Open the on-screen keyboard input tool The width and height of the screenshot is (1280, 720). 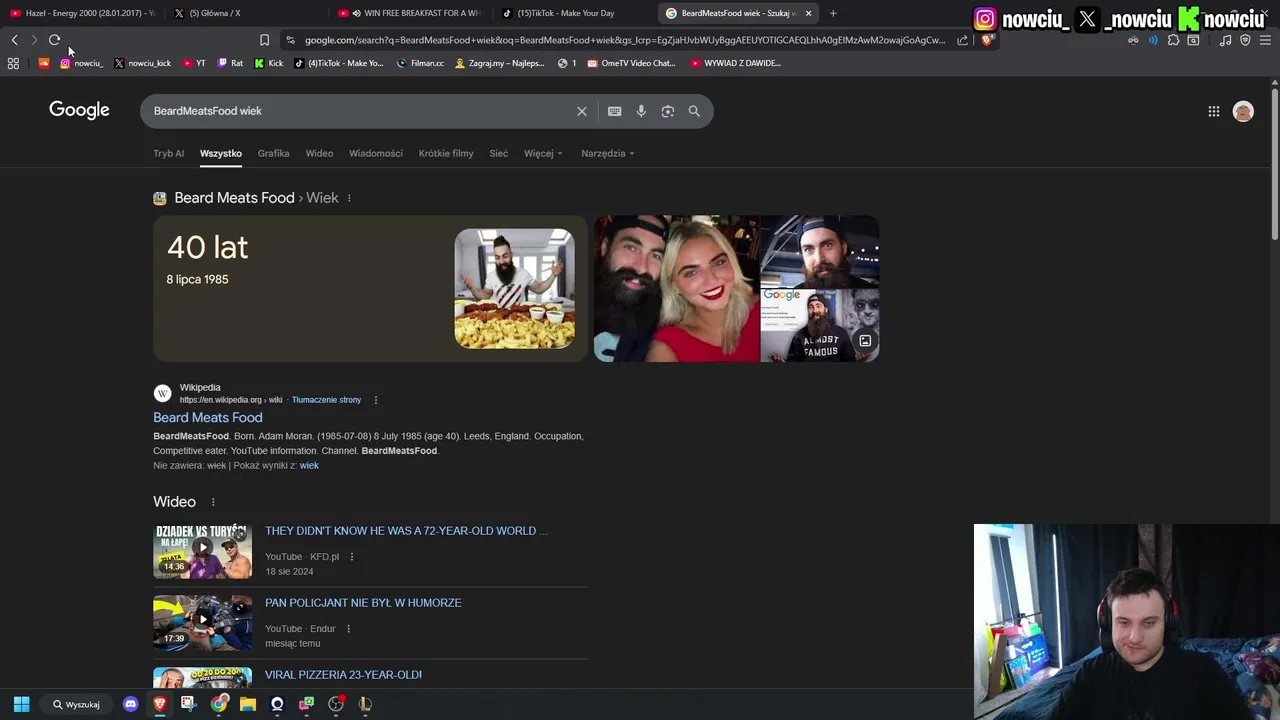click(614, 111)
